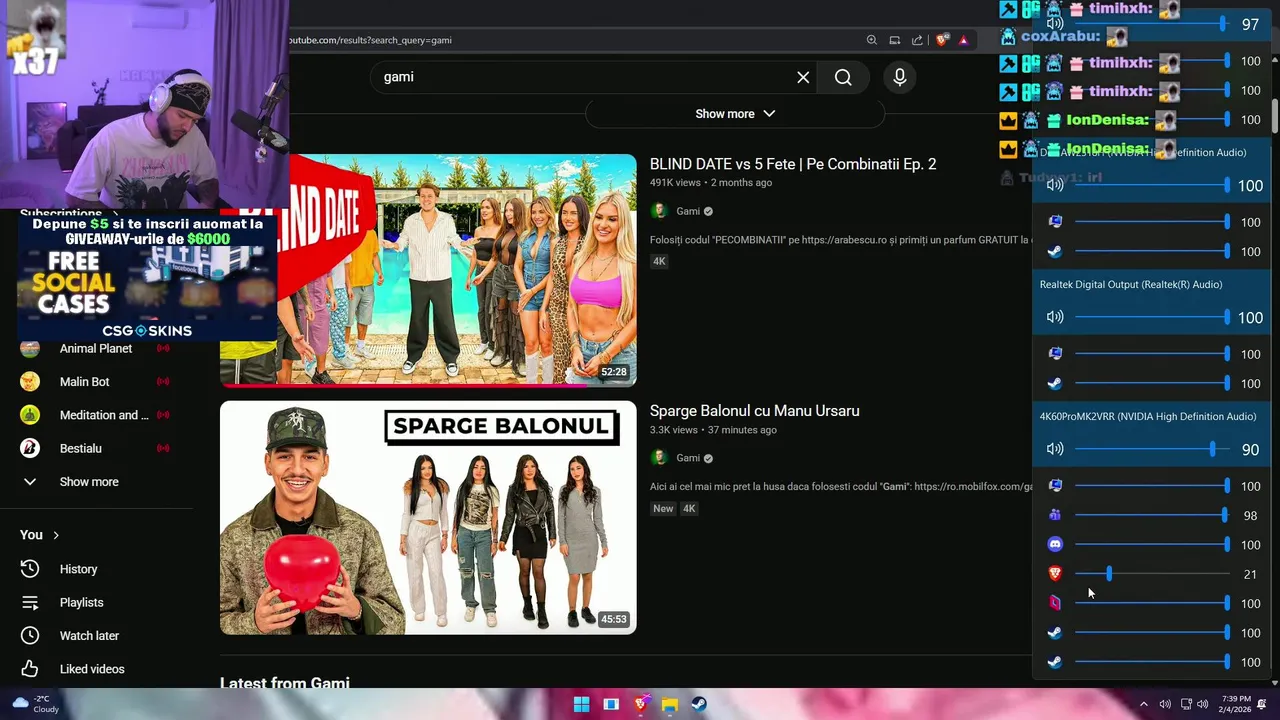This screenshot has width=1280, height=720.
Task: Mute Brave in the volume mixer
Action: click(1055, 574)
